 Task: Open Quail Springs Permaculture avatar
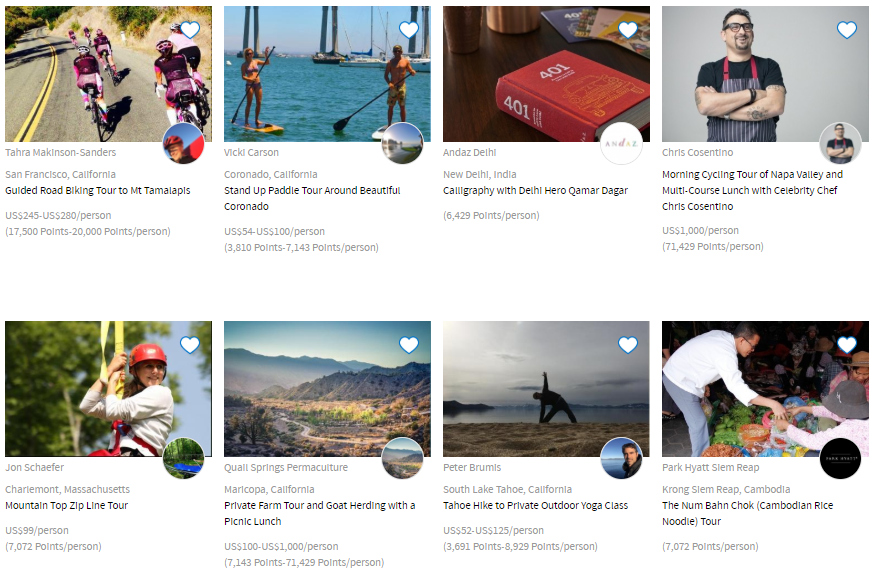pyautogui.click(x=402, y=458)
